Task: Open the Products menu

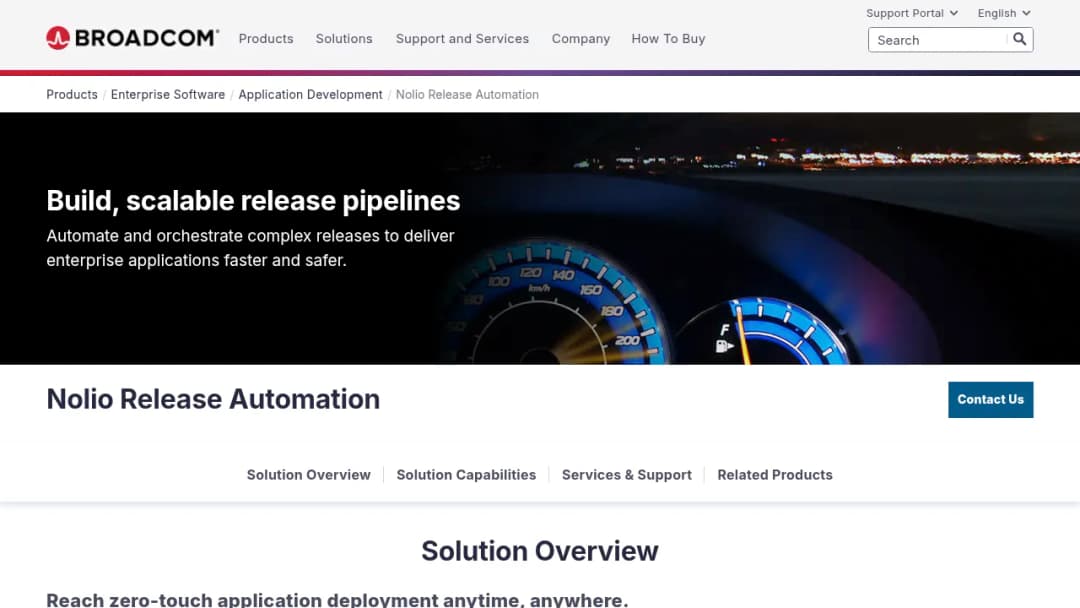Action: [x=266, y=39]
